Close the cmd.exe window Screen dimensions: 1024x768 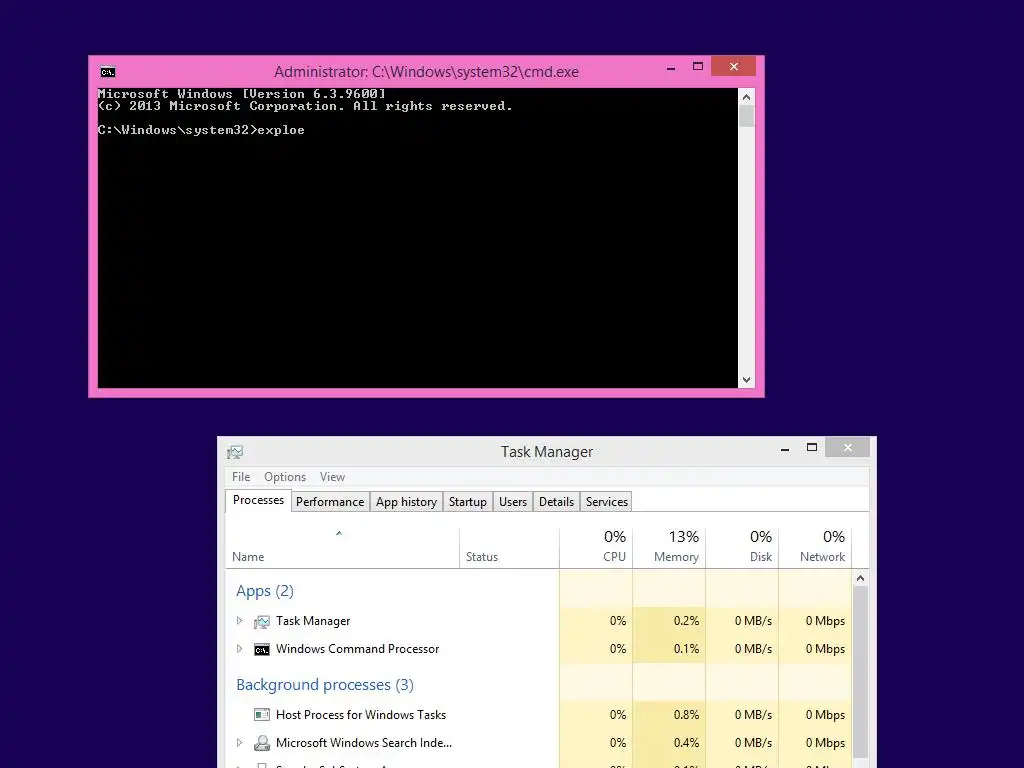(734, 67)
